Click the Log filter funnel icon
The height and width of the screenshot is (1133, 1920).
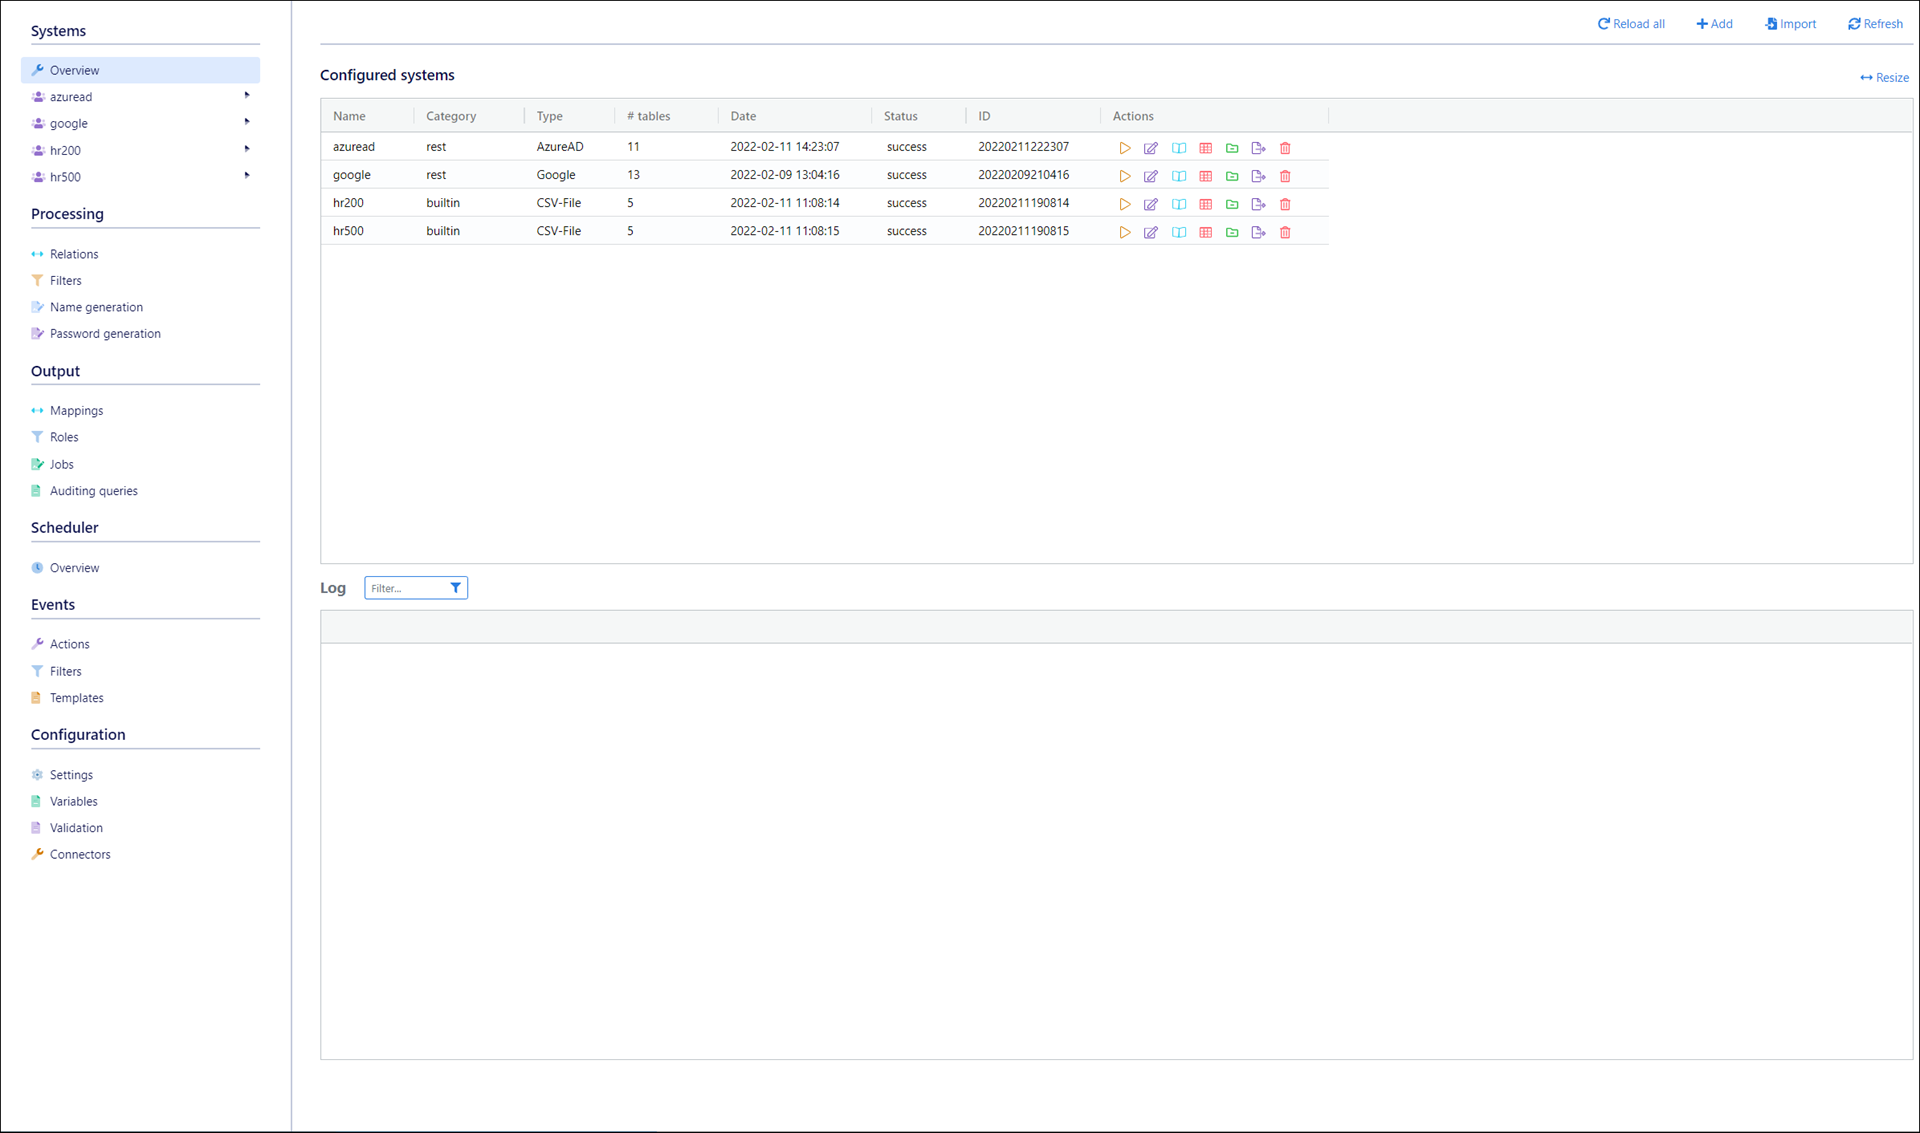pyautogui.click(x=455, y=588)
